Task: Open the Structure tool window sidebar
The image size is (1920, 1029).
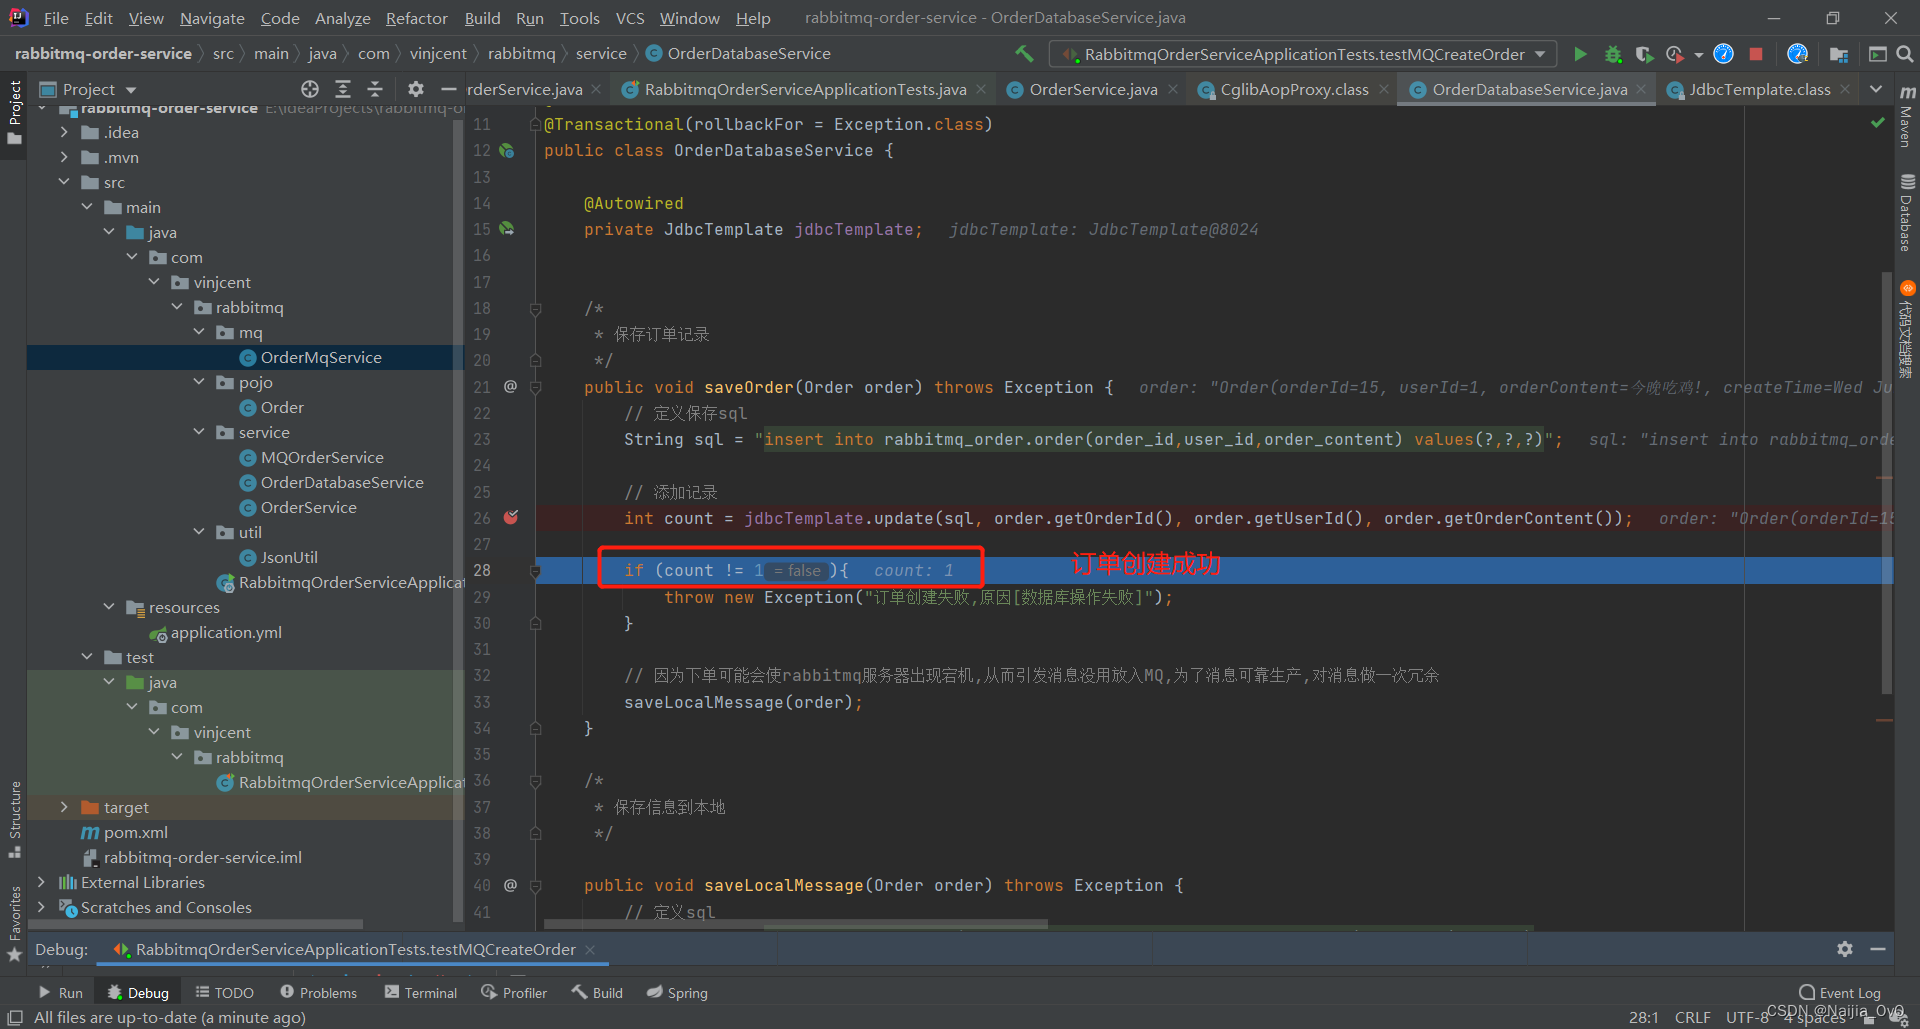Action: pos(14,819)
